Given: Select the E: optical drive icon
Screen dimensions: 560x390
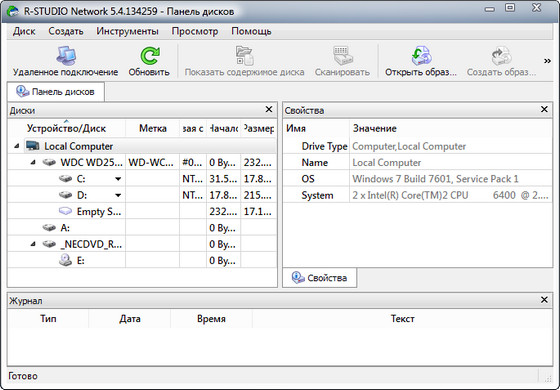Looking at the screenshot, I should point(65,260).
